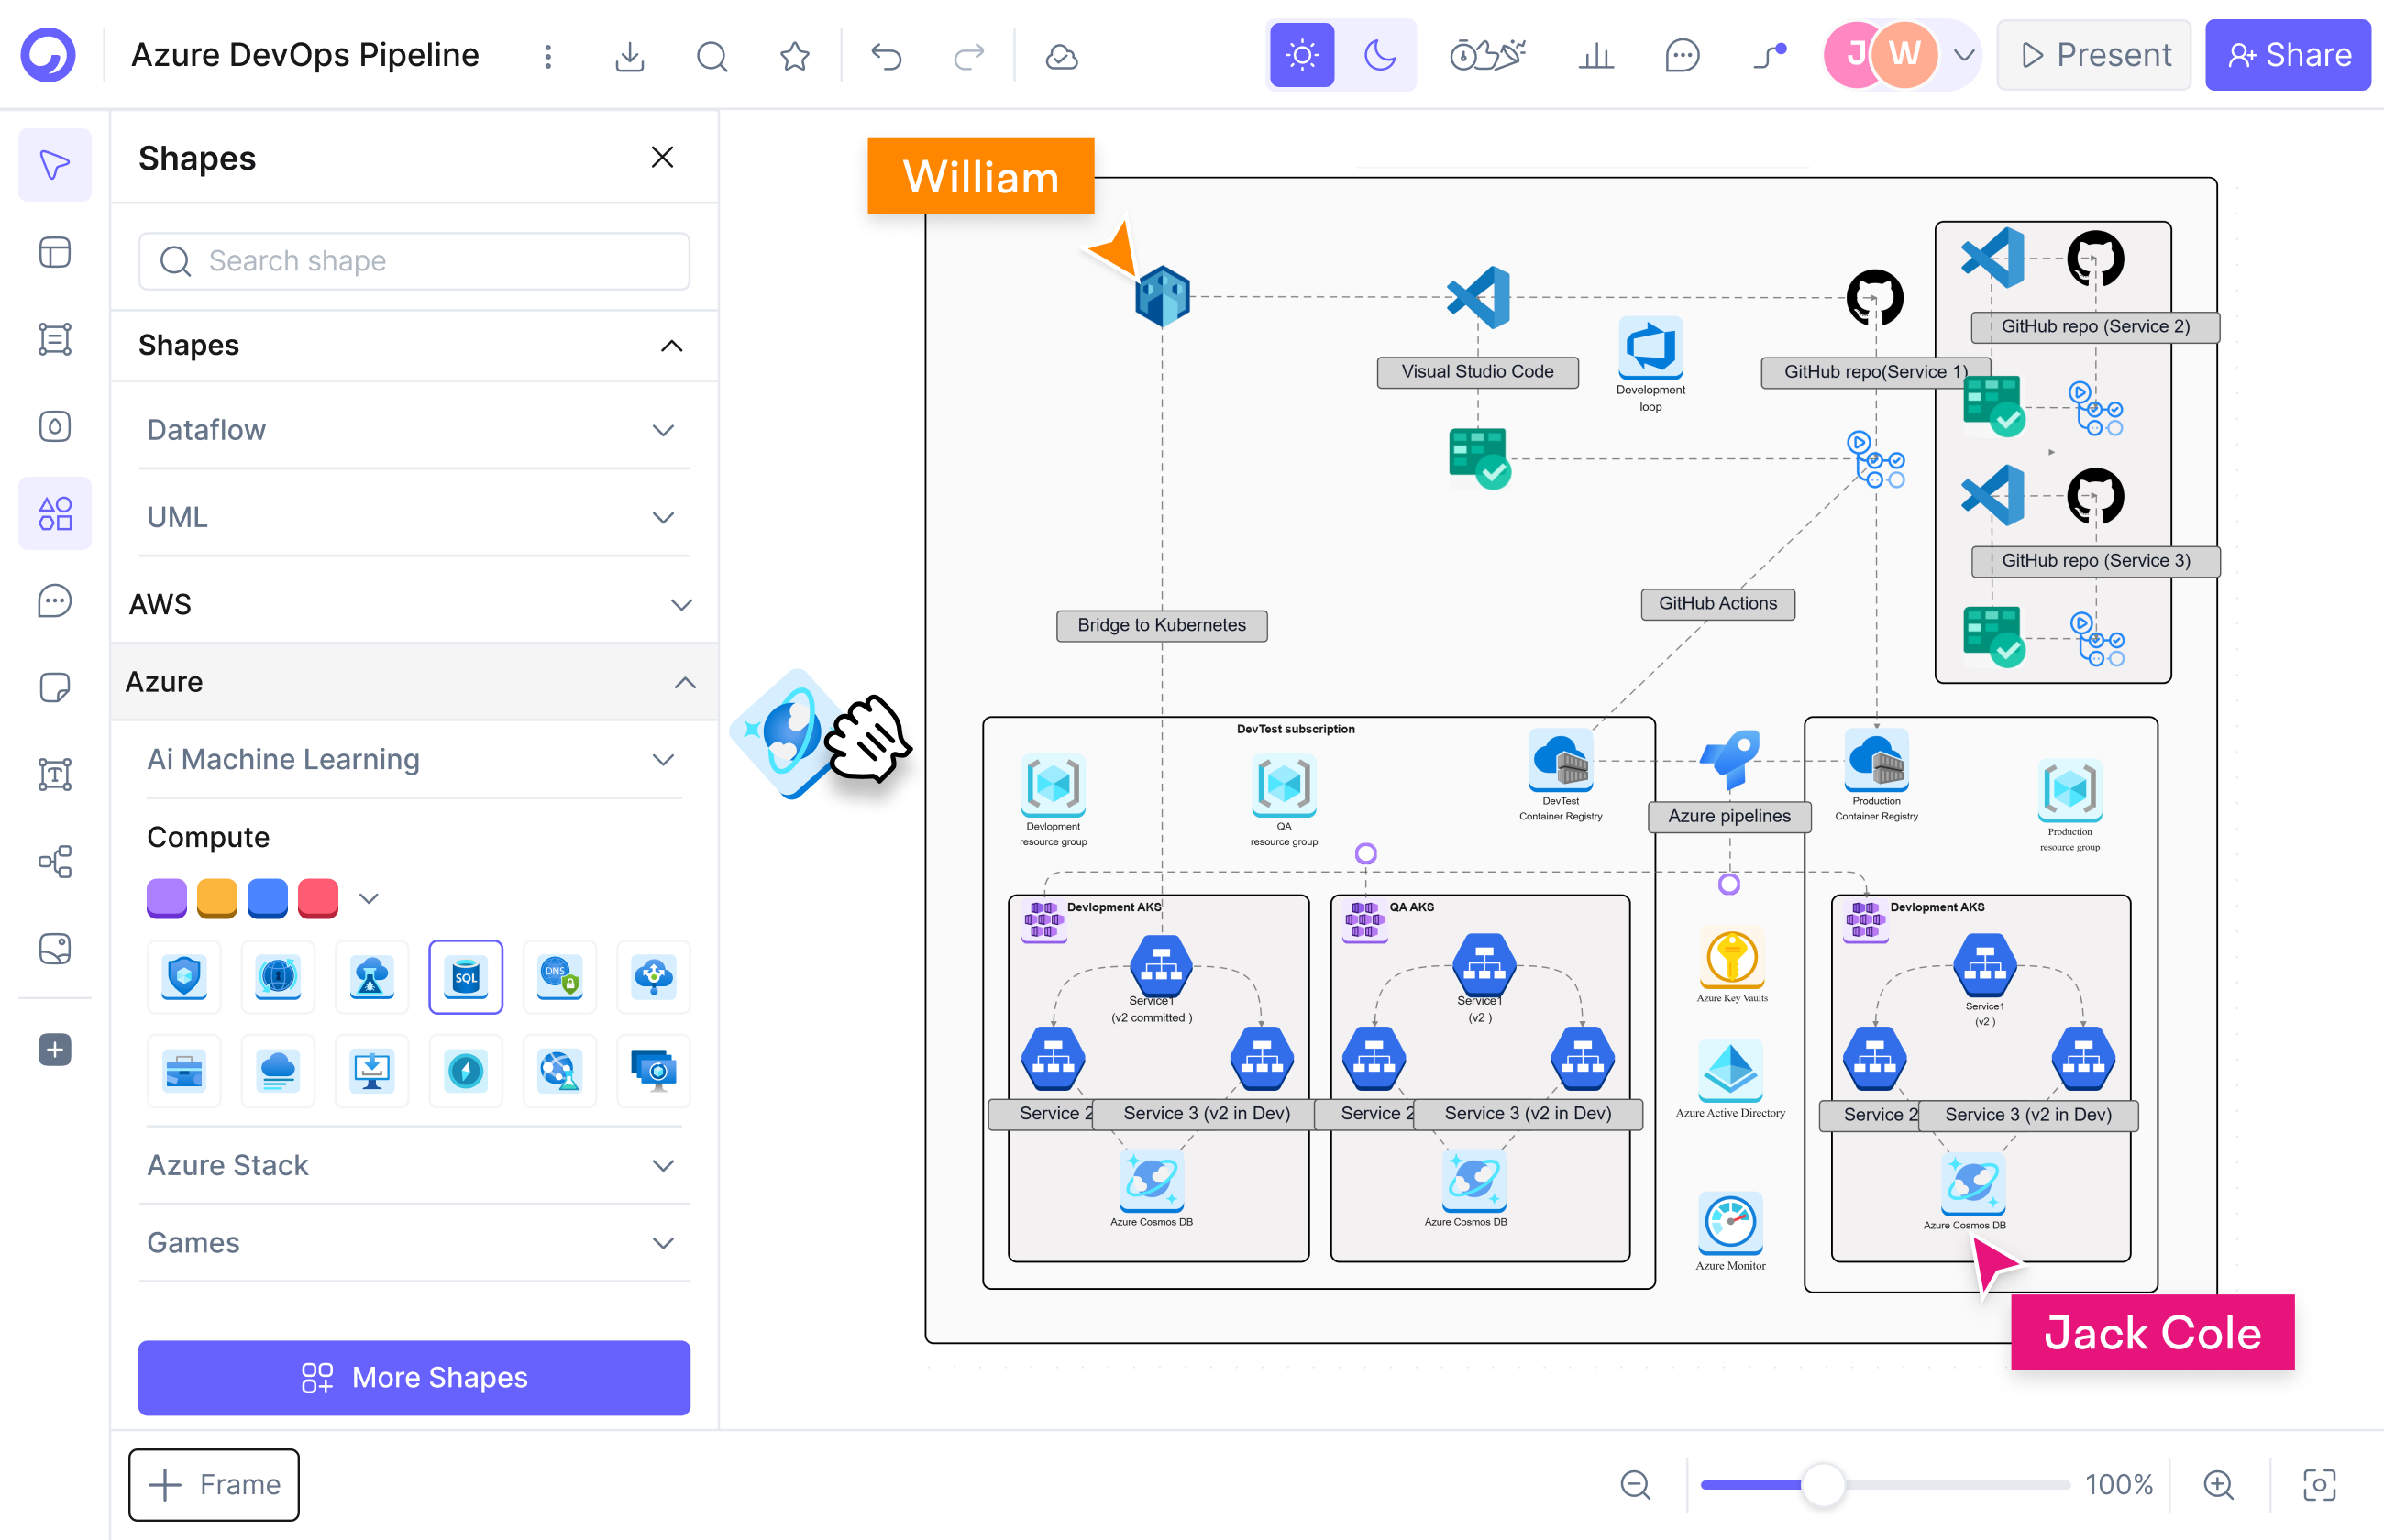Viewport: 2384px width, 1540px height.
Task: Select the sticky note tool in left sidebar
Action: (55, 687)
